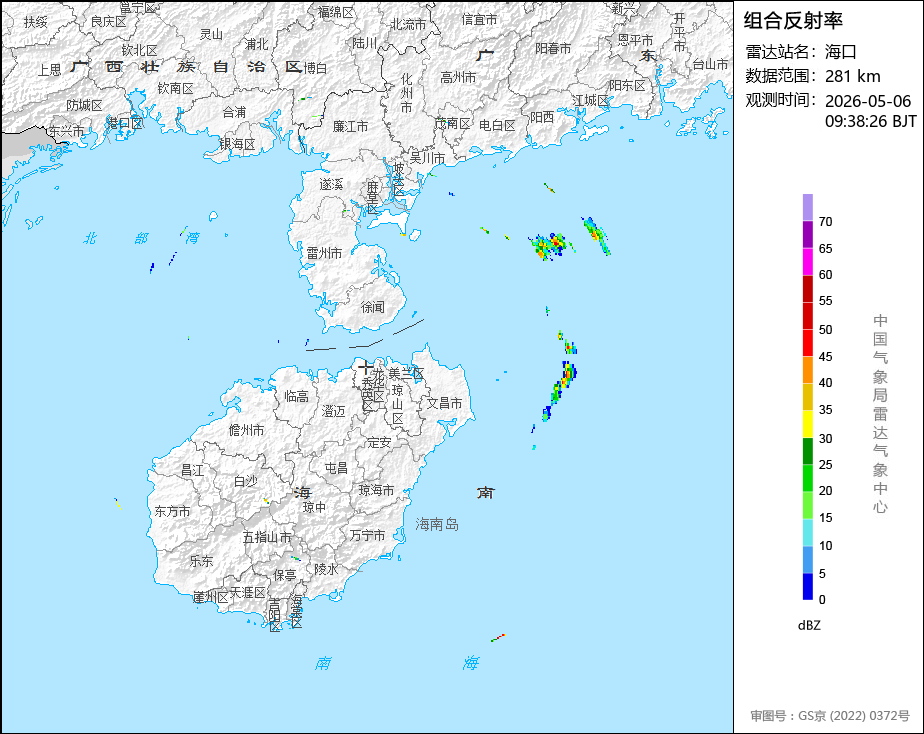The height and width of the screenshot is (734, 924).
Task: Click the observation date 2026-05-06
Action: click(x=867, y=101)
